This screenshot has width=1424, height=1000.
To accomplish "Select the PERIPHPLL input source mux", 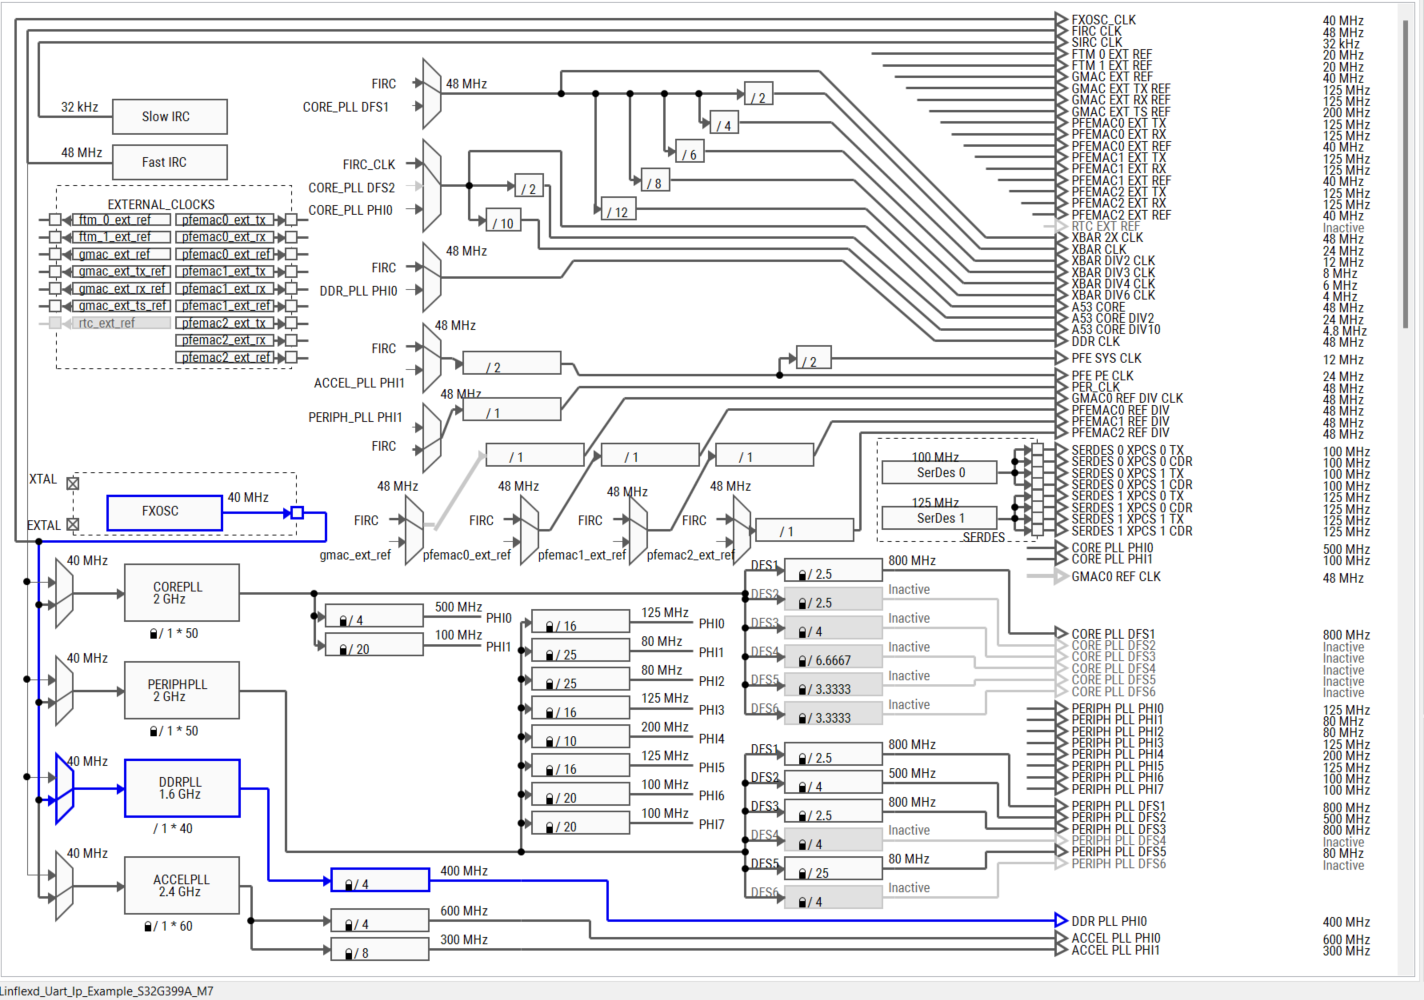I will 65,691.
